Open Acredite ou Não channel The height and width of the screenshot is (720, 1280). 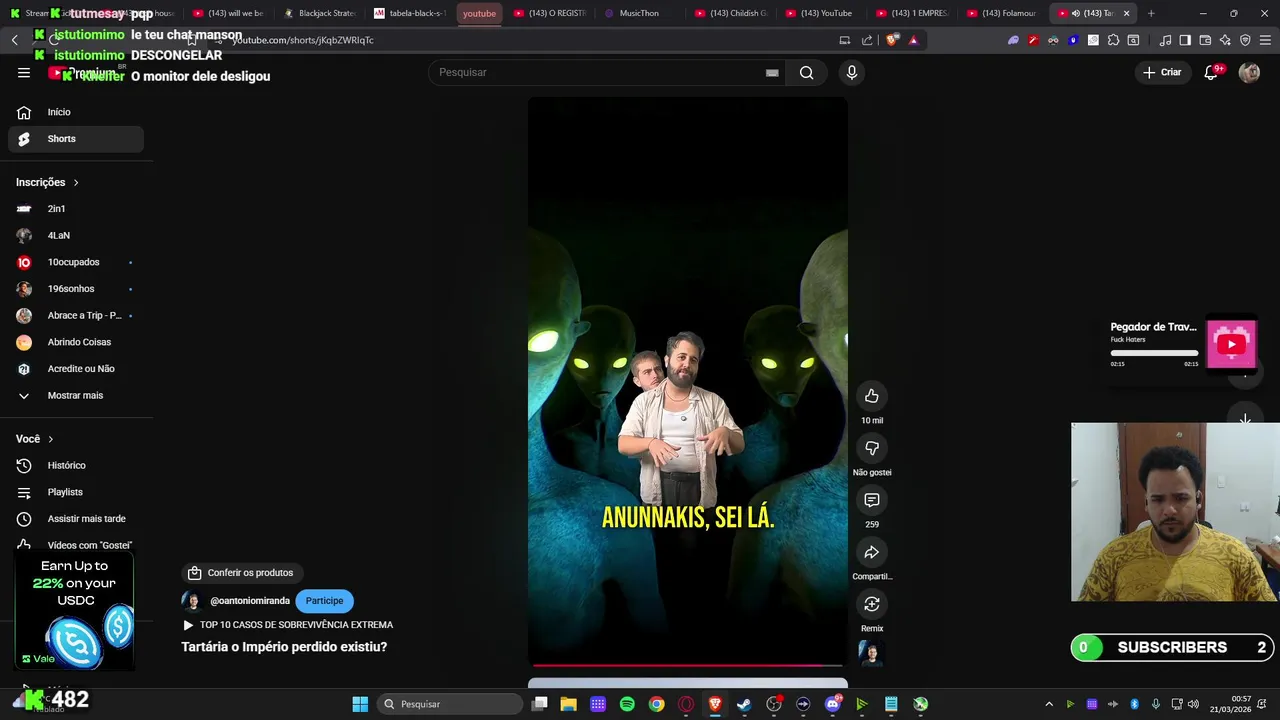[76, 369]
